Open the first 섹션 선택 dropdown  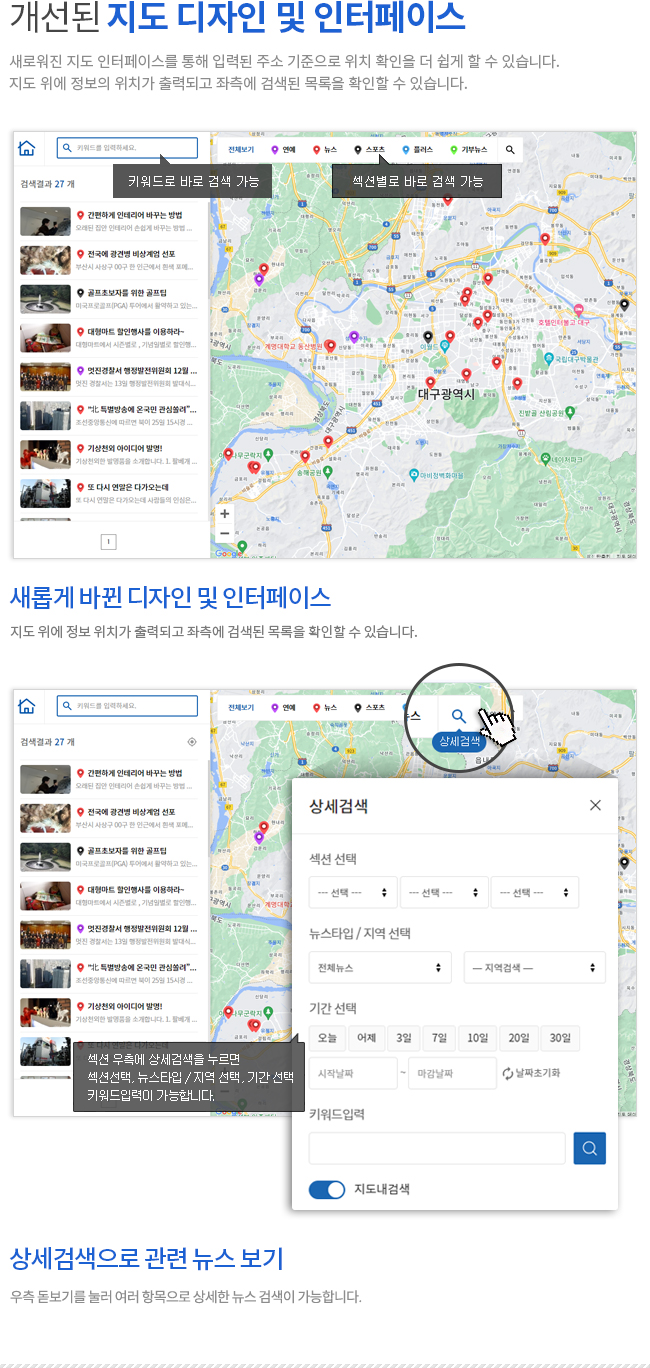point(353,892)
